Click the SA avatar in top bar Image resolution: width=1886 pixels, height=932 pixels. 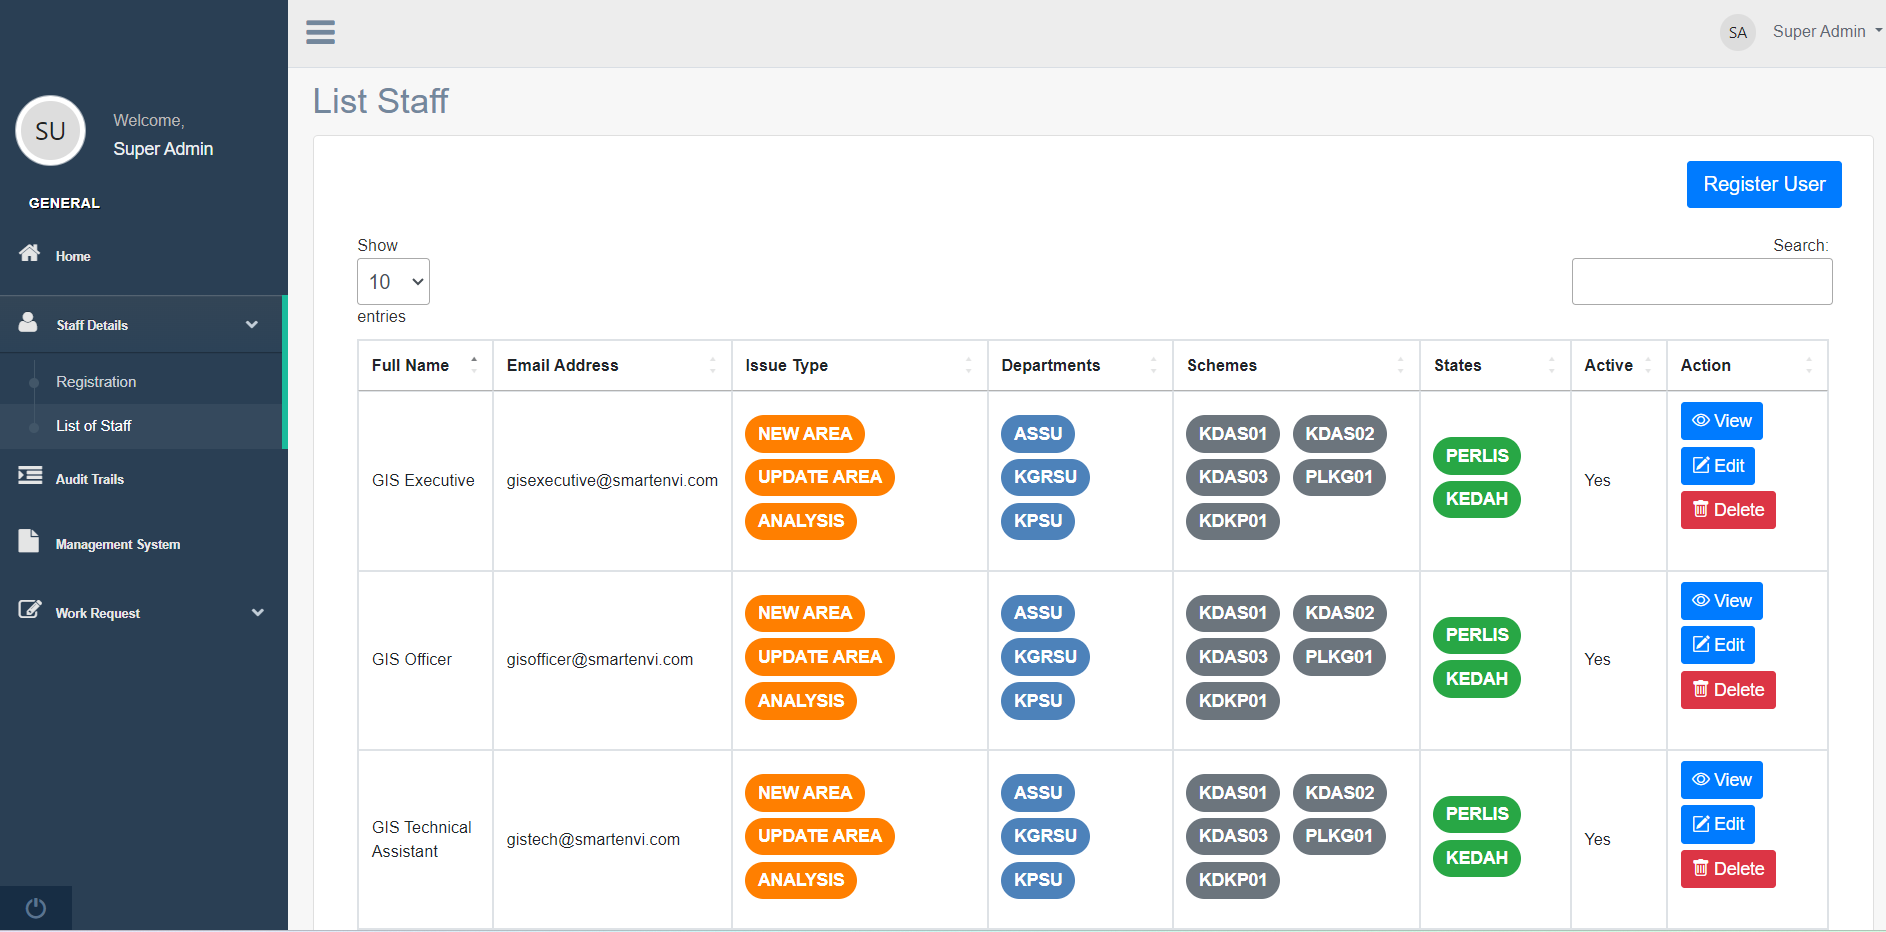coord(1737,33)
